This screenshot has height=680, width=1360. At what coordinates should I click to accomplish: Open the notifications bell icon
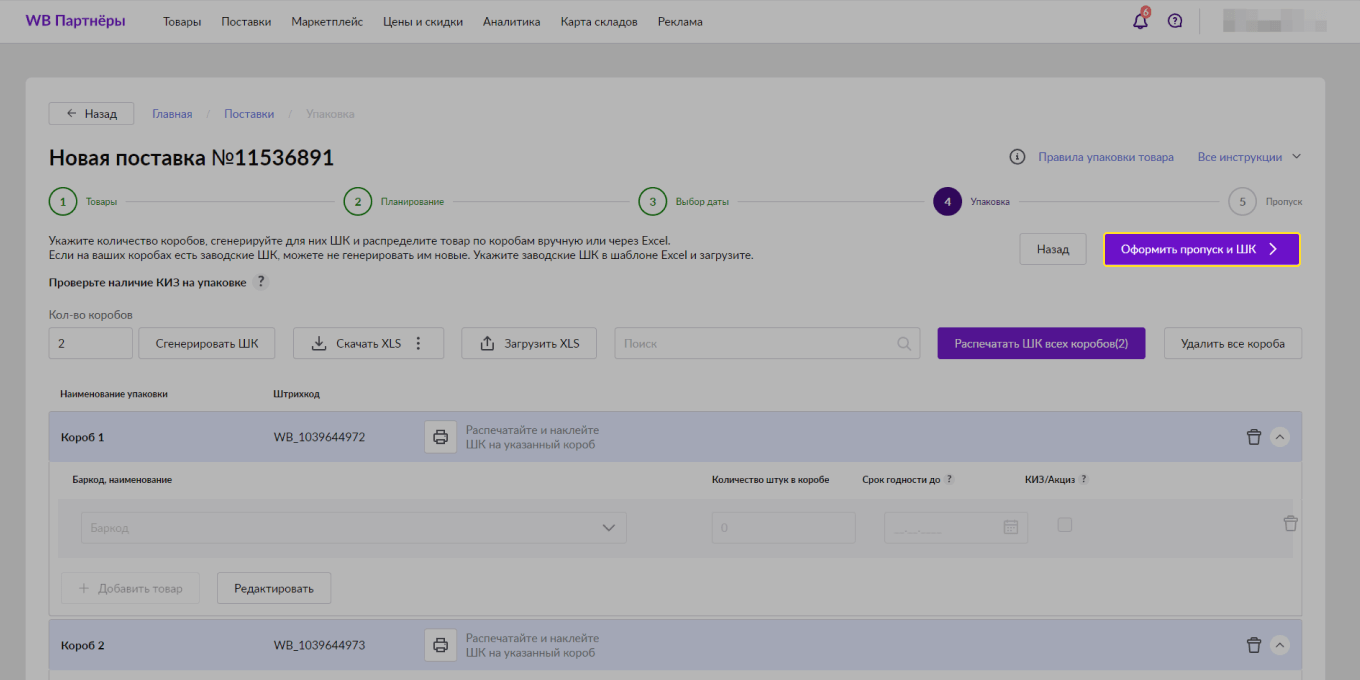pyautogui.click(x=1140, y=21)
